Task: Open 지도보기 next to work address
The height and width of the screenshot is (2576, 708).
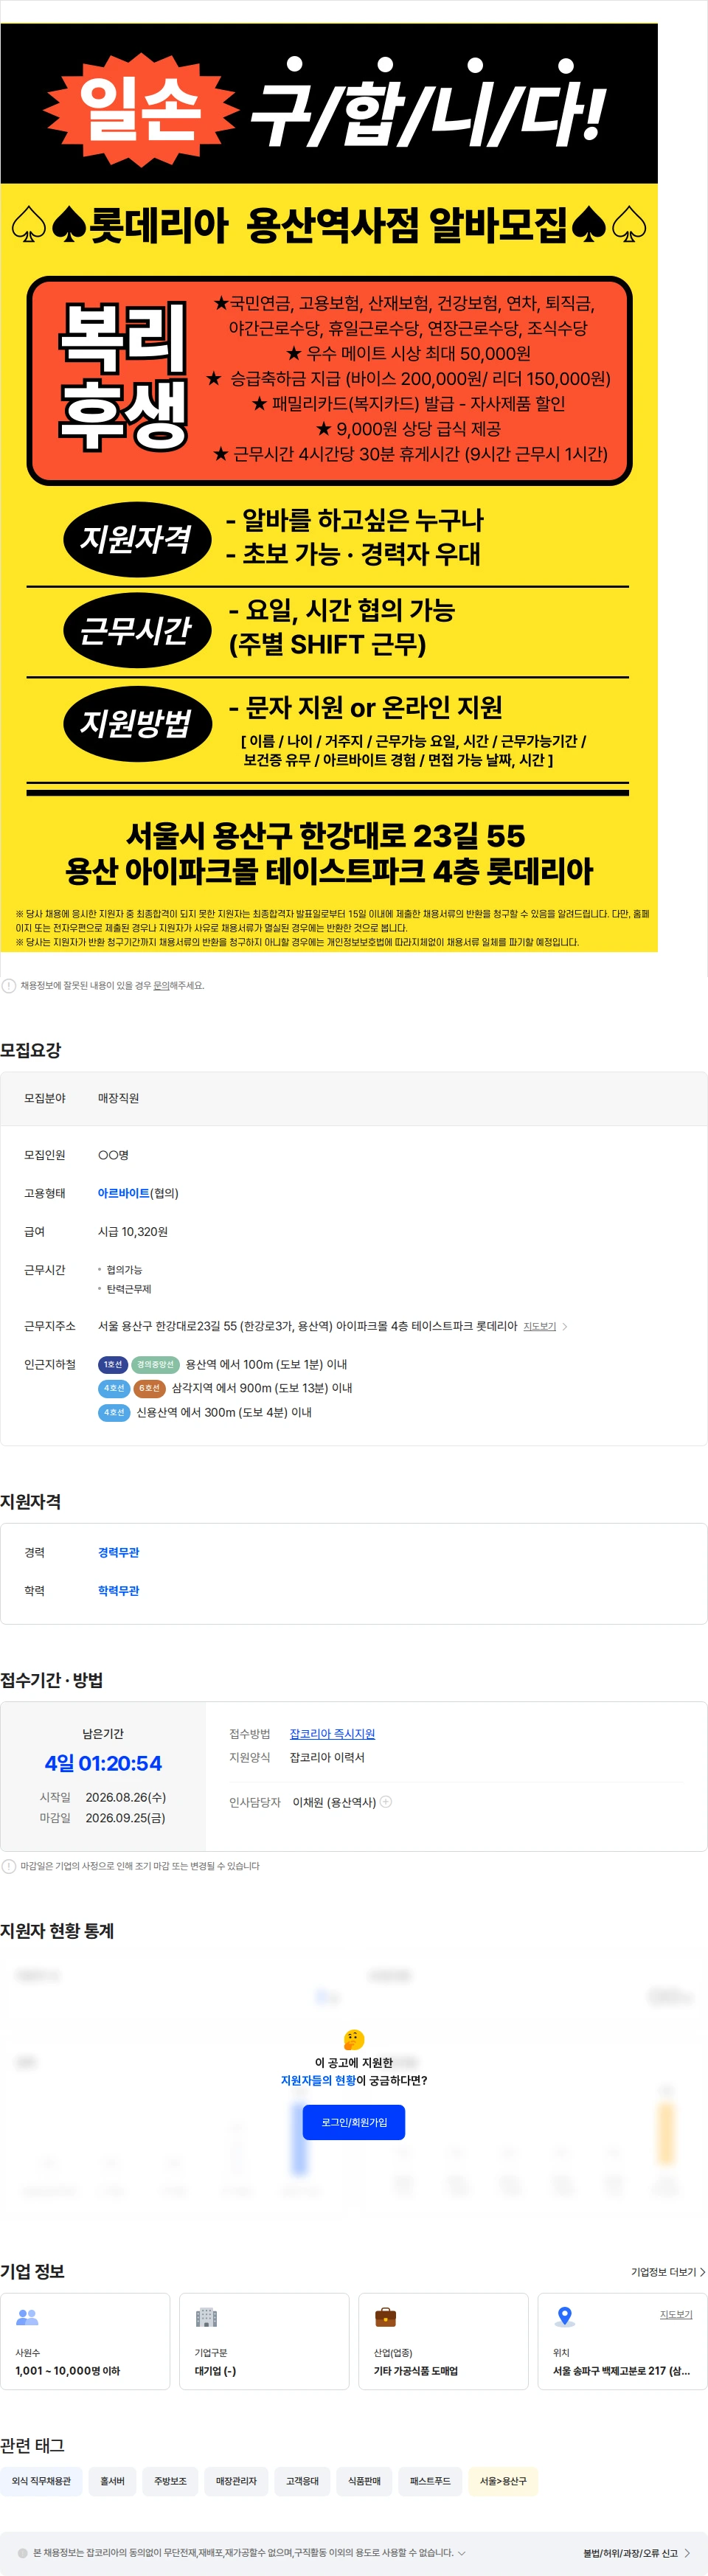Action: click(x=540, y=1326)
